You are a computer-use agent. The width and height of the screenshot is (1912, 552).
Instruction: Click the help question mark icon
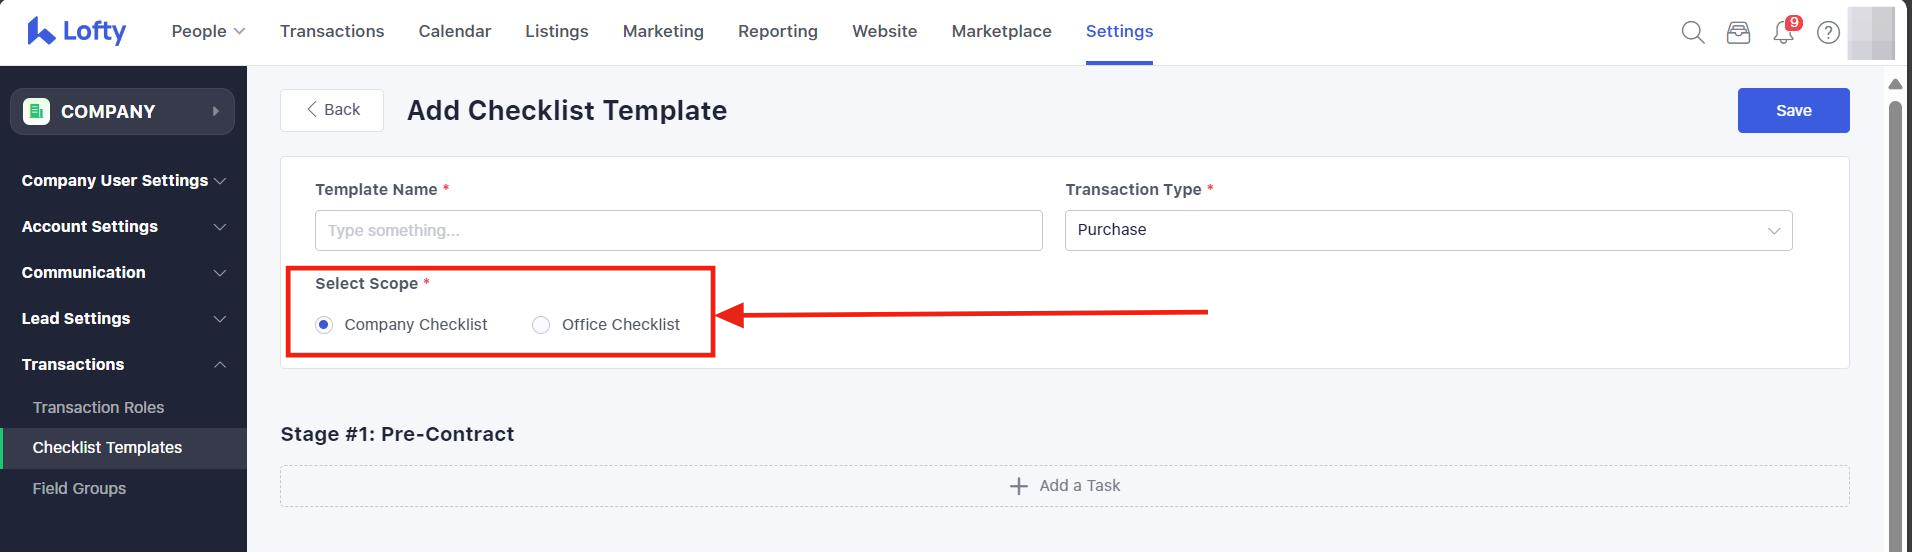(x=1828, y=32)
